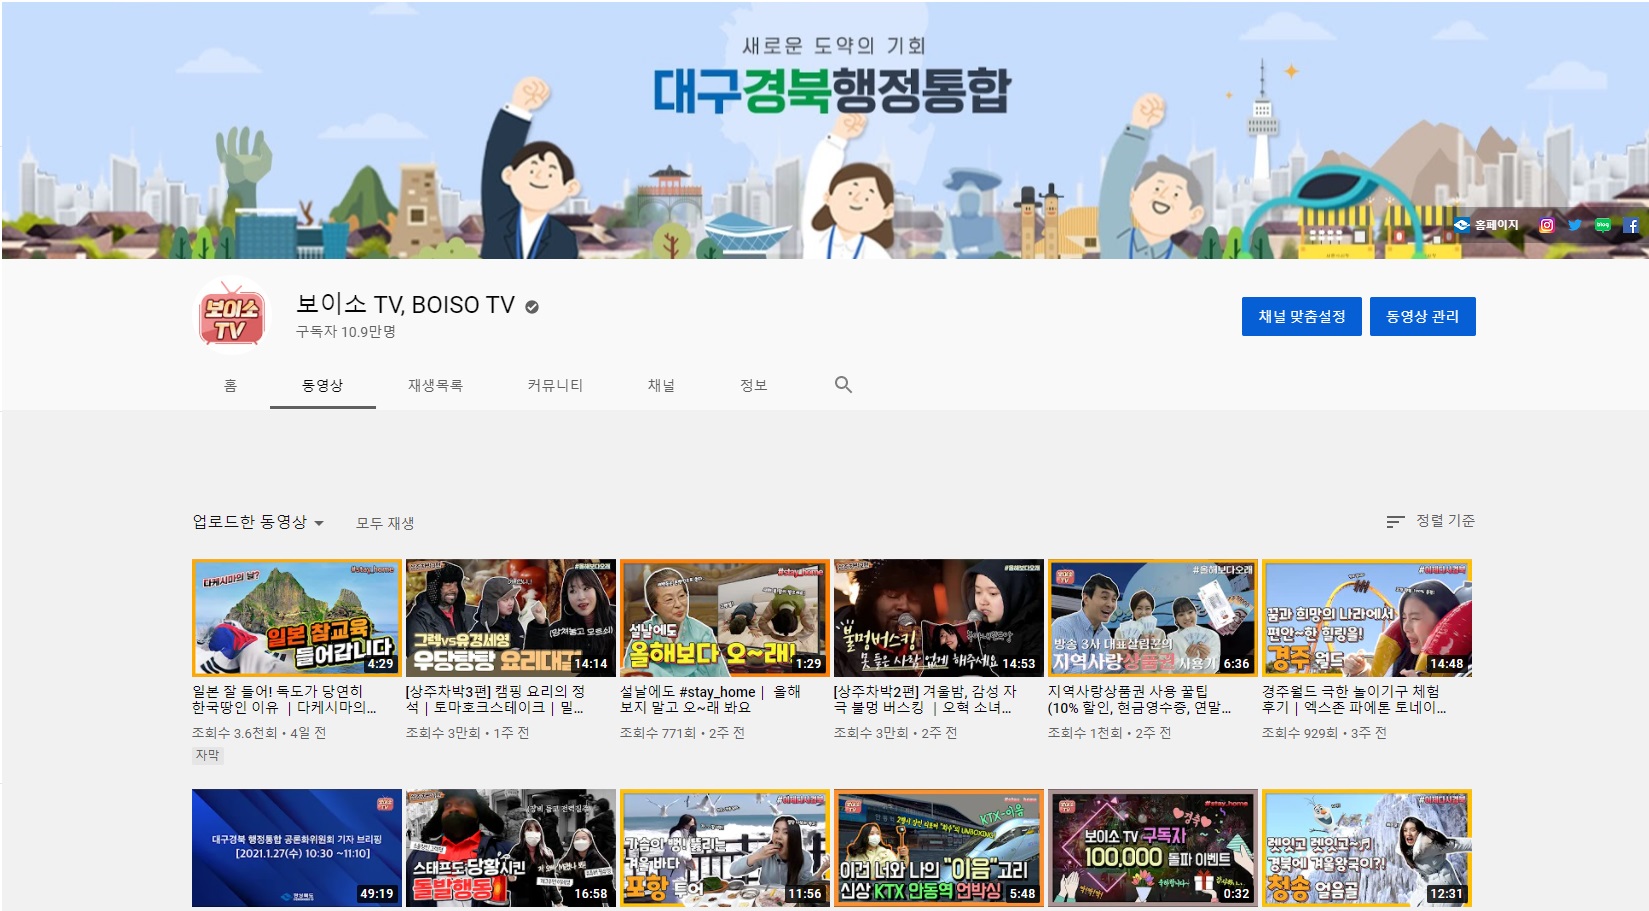Open the 경주월드 14:48 video thumbnail
The image size is (1649, 911).
(x=1366, y=617)
